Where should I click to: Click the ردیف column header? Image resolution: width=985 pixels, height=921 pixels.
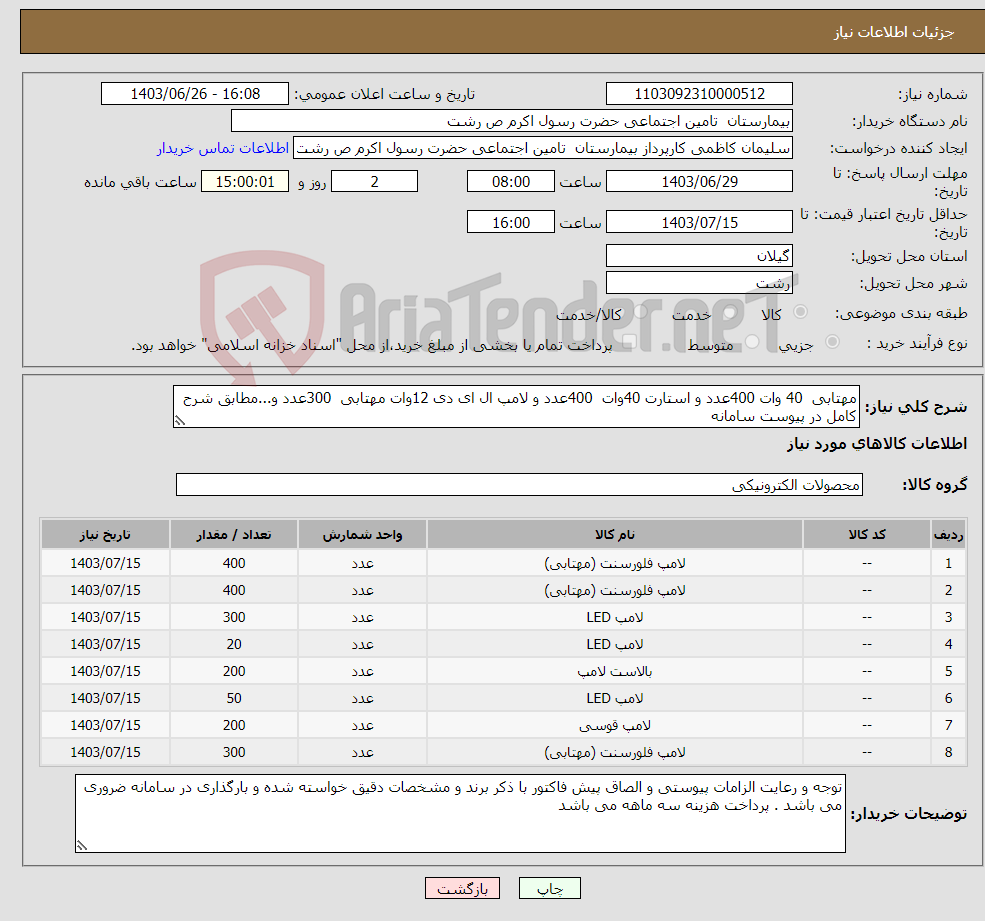(x=949, y=535)
